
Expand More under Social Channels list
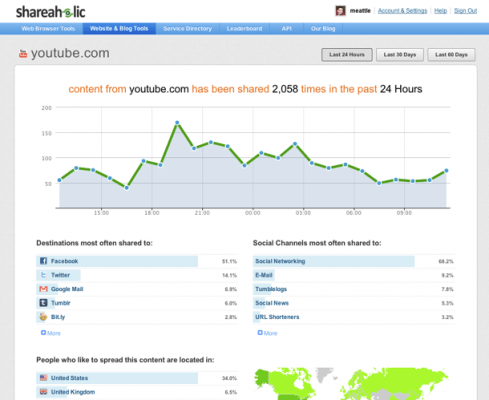point(267,333)
